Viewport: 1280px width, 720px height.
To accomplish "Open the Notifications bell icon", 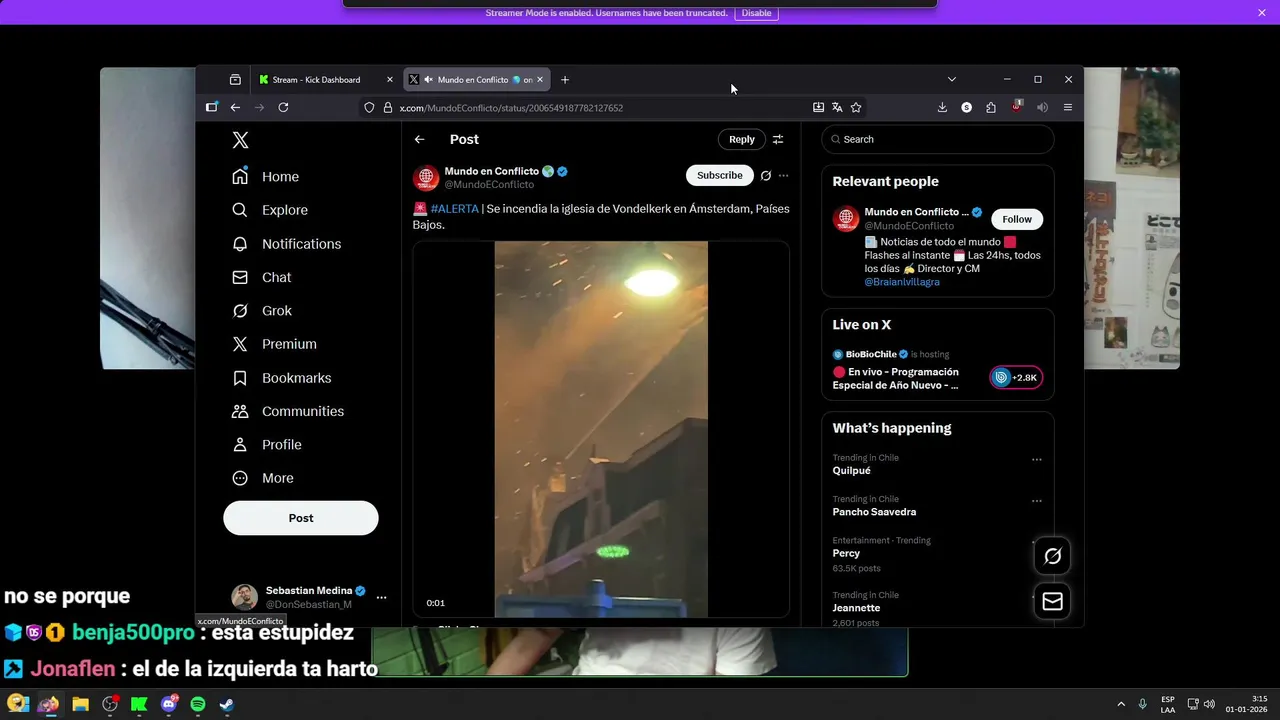I will (240, 244).
